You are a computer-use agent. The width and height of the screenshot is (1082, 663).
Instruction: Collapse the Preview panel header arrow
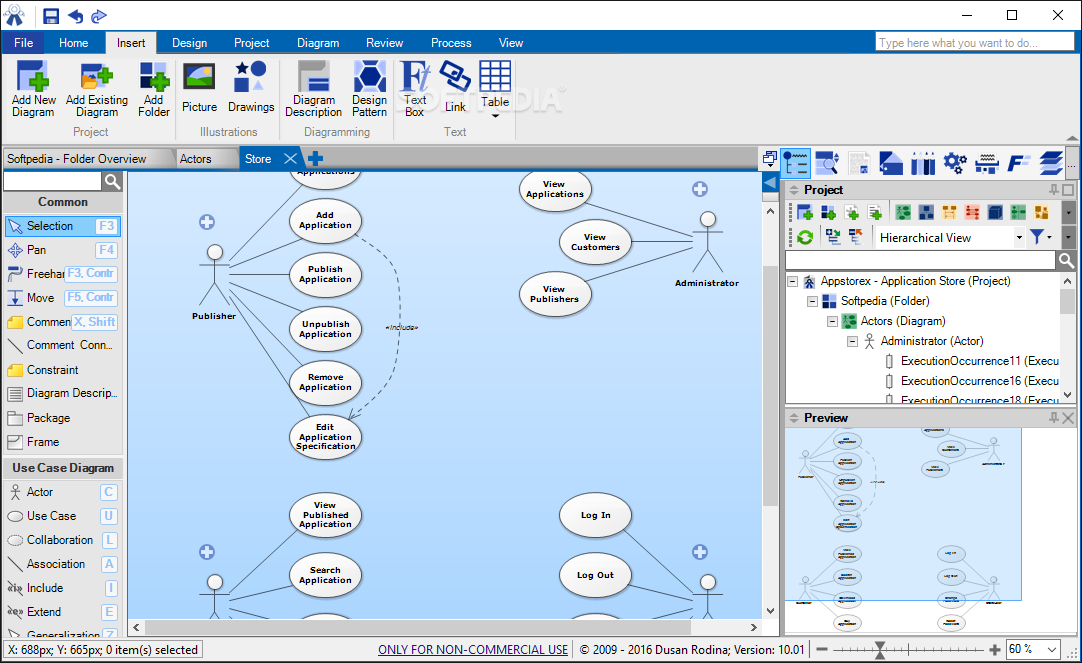794,418
